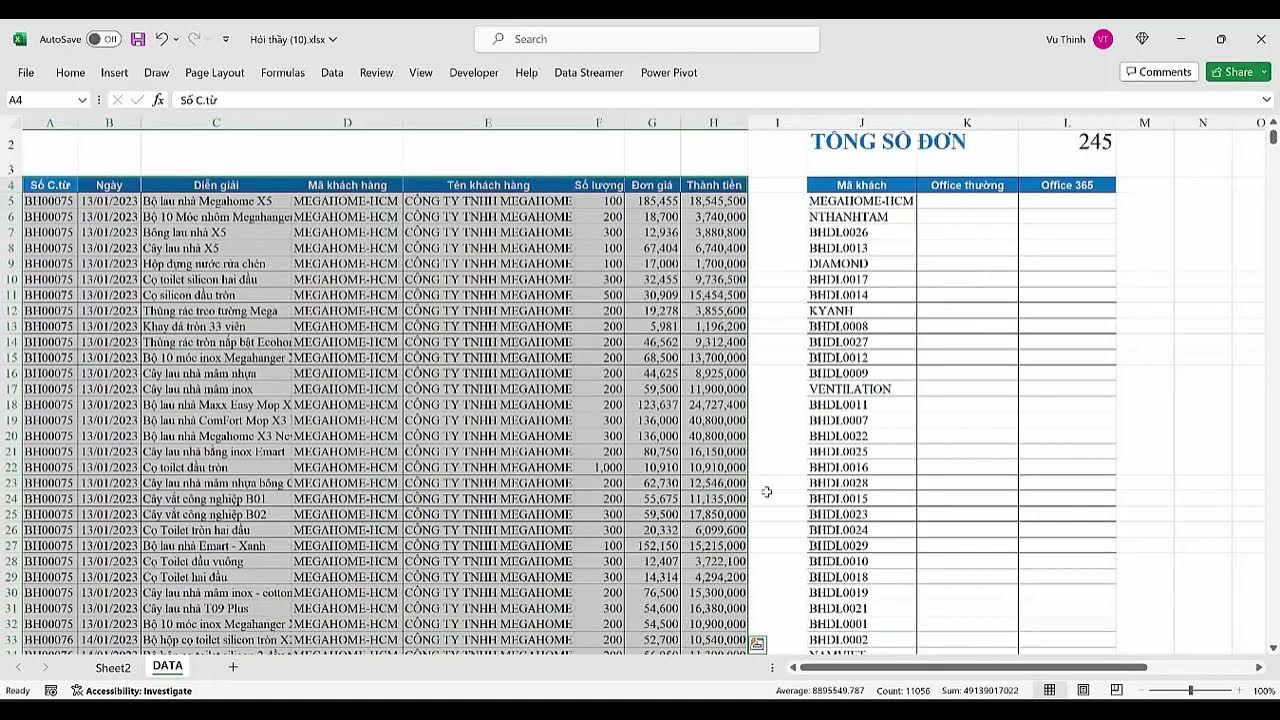Click the Share button
The height and width of the screenshot is (720, 1280).
point(1238,72)
